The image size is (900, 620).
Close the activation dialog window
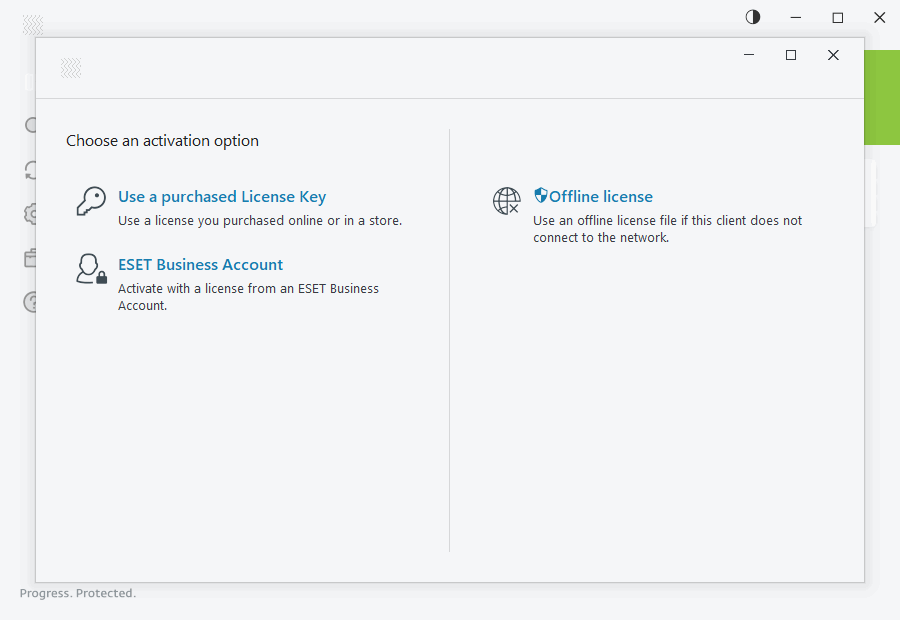tap(833, 55)
